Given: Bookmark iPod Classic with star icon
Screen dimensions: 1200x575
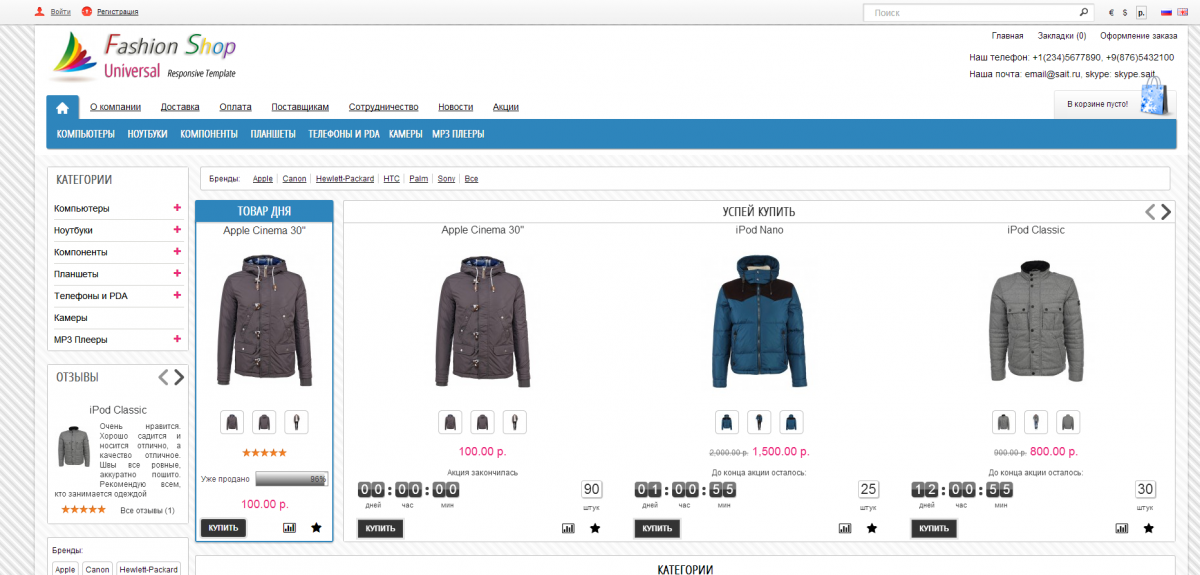Looking at the screenshot, I should (x=1148, y=528).
